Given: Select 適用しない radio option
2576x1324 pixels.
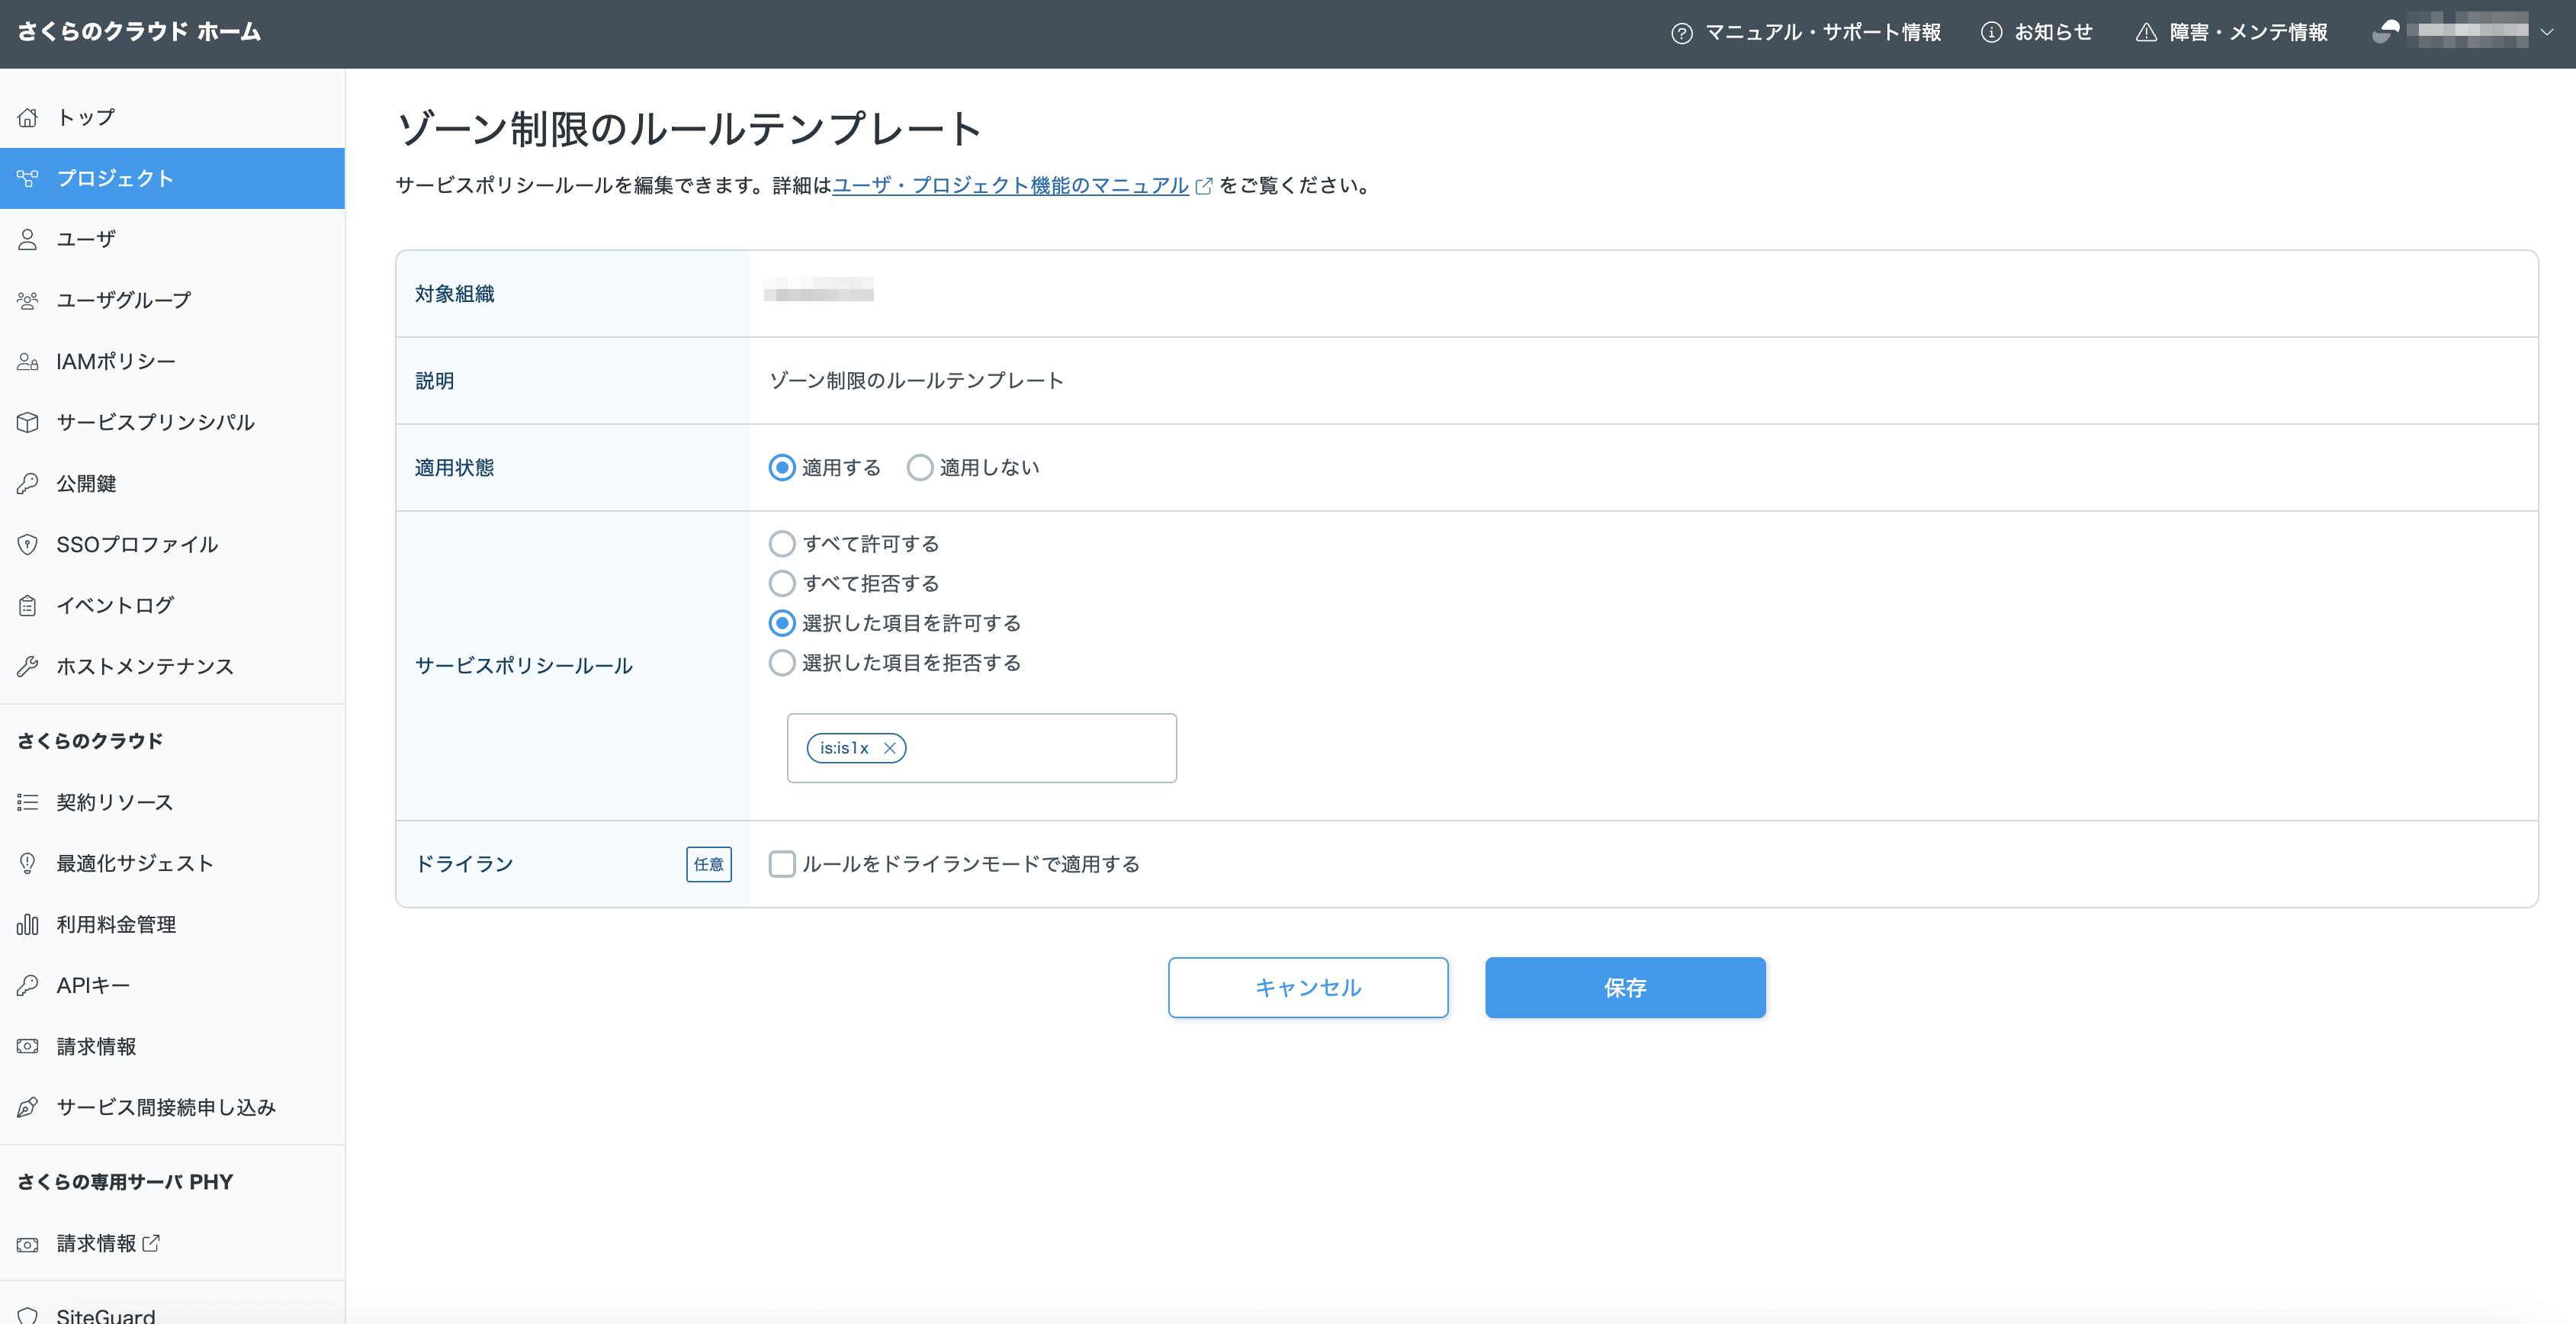Looking at the screenshot, I should point(920,468).
